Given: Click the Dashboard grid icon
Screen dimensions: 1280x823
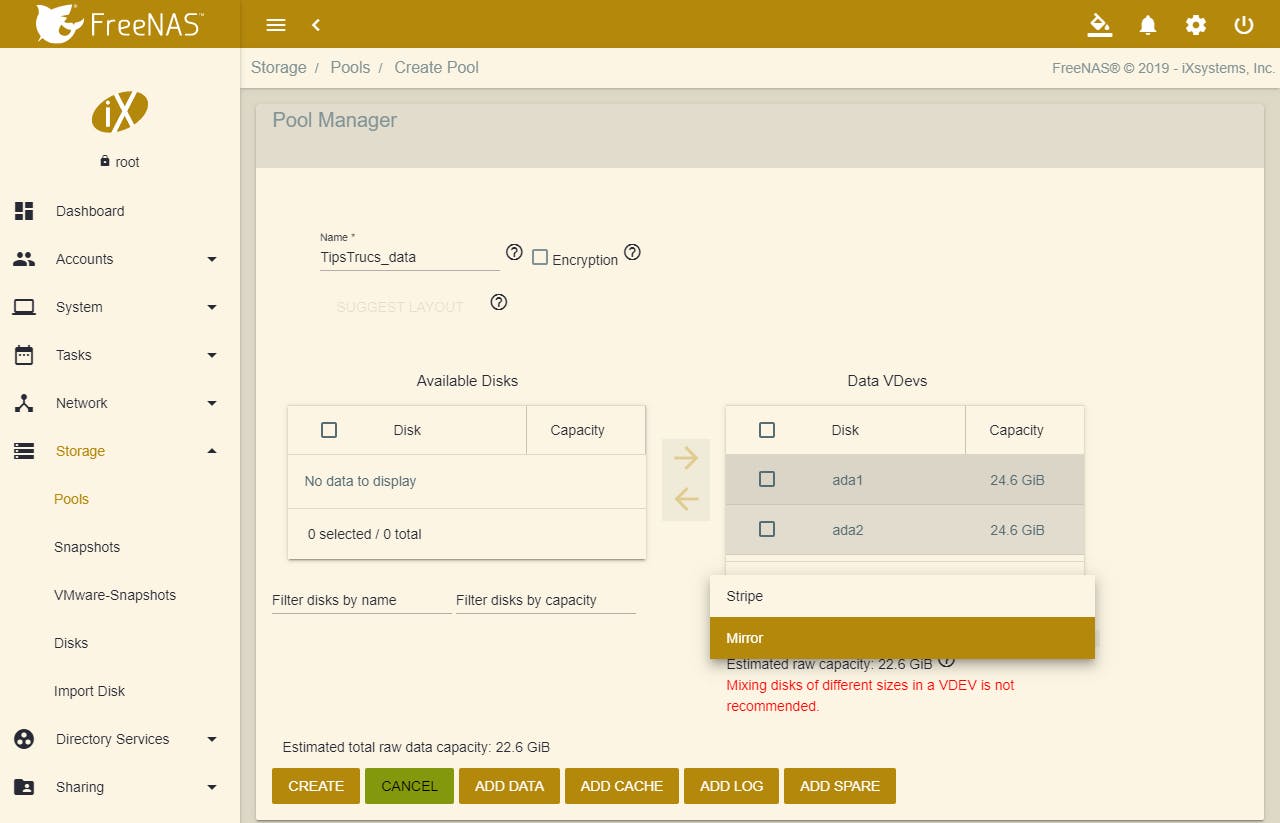Looking at the screenshot, I should point(24,211).
